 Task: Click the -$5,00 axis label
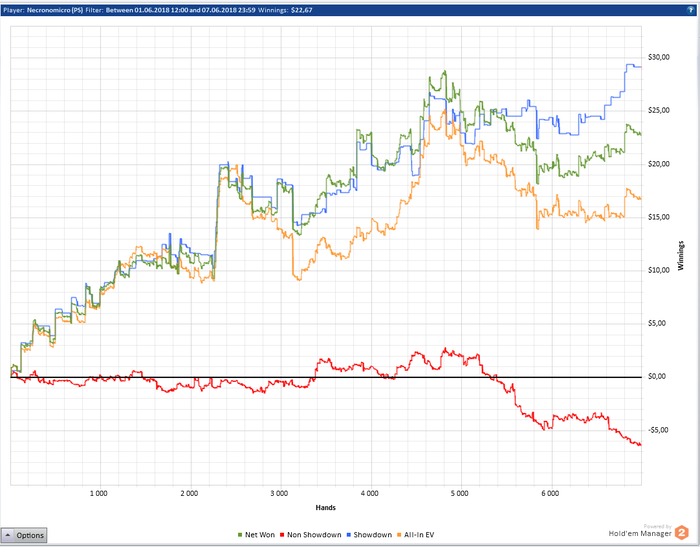[658, 430]
